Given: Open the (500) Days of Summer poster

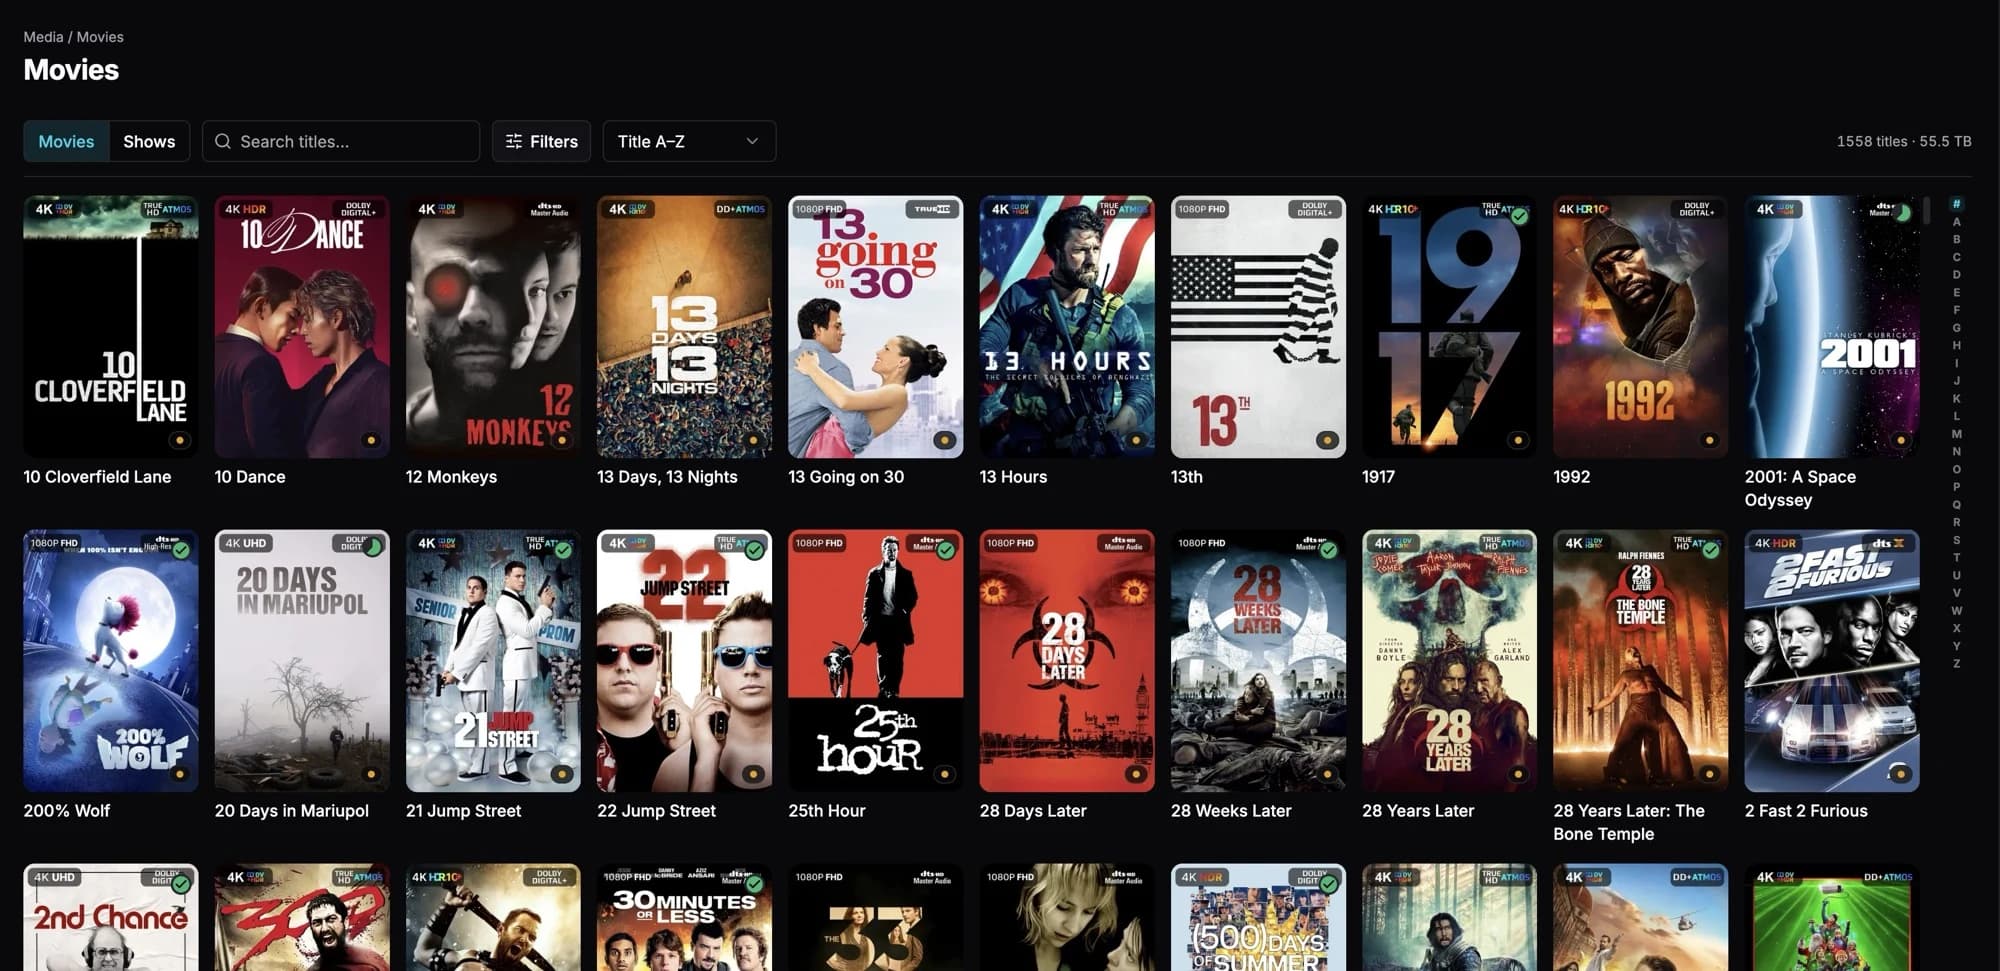Looking at the screenshot, I should (1258, 917).
